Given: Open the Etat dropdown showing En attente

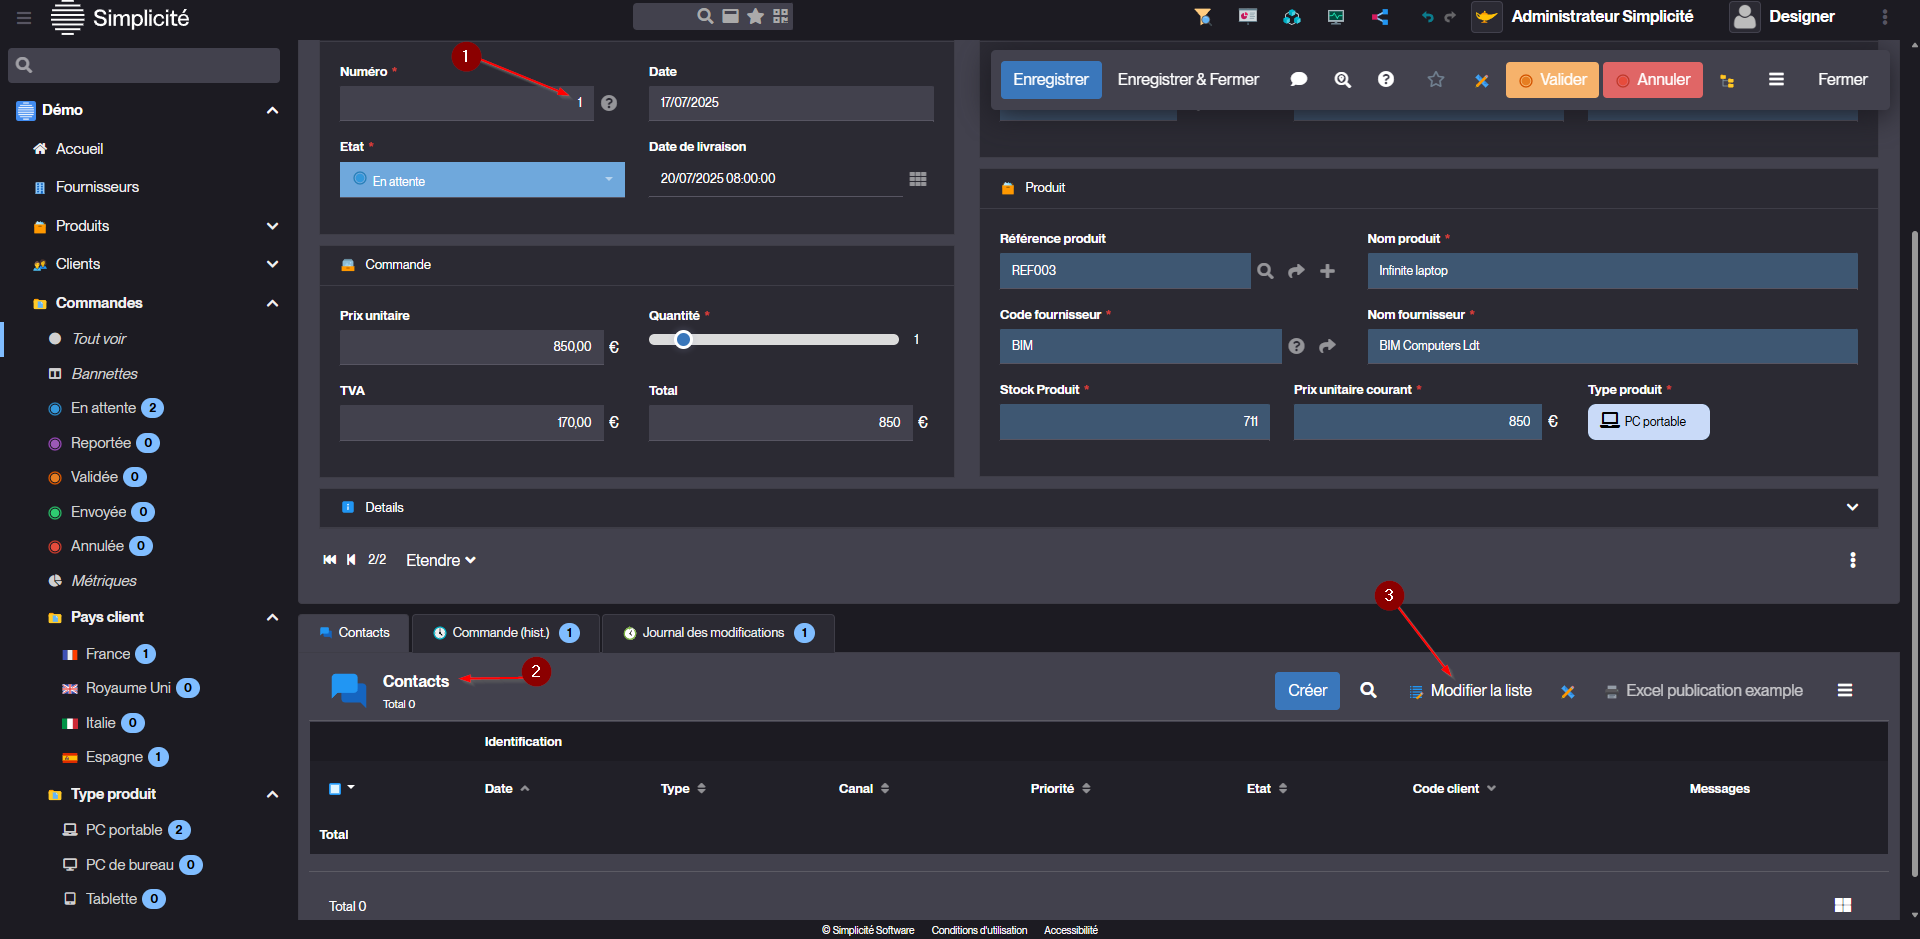Looking at the screenshot, I should tap(482, 180).
